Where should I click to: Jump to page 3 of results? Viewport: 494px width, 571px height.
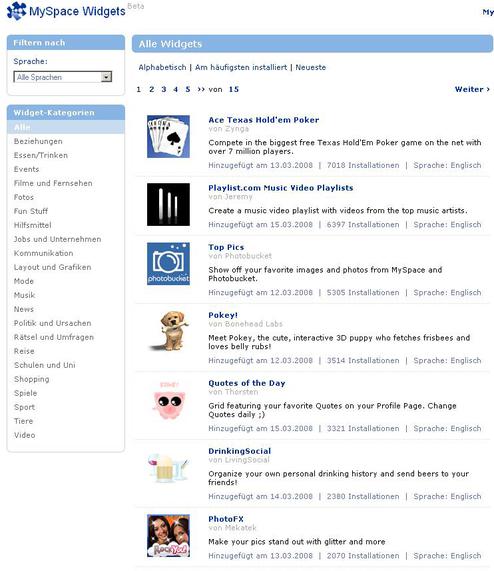164,89
